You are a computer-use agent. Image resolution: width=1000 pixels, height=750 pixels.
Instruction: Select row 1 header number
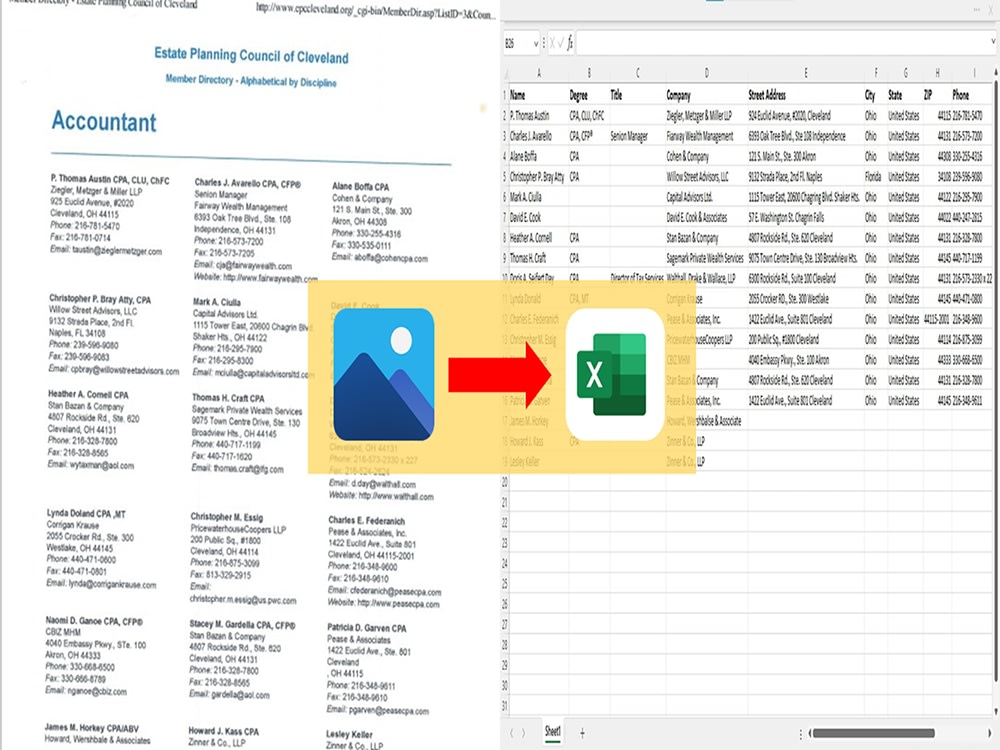pyautogui.click(x=504, y=95)
